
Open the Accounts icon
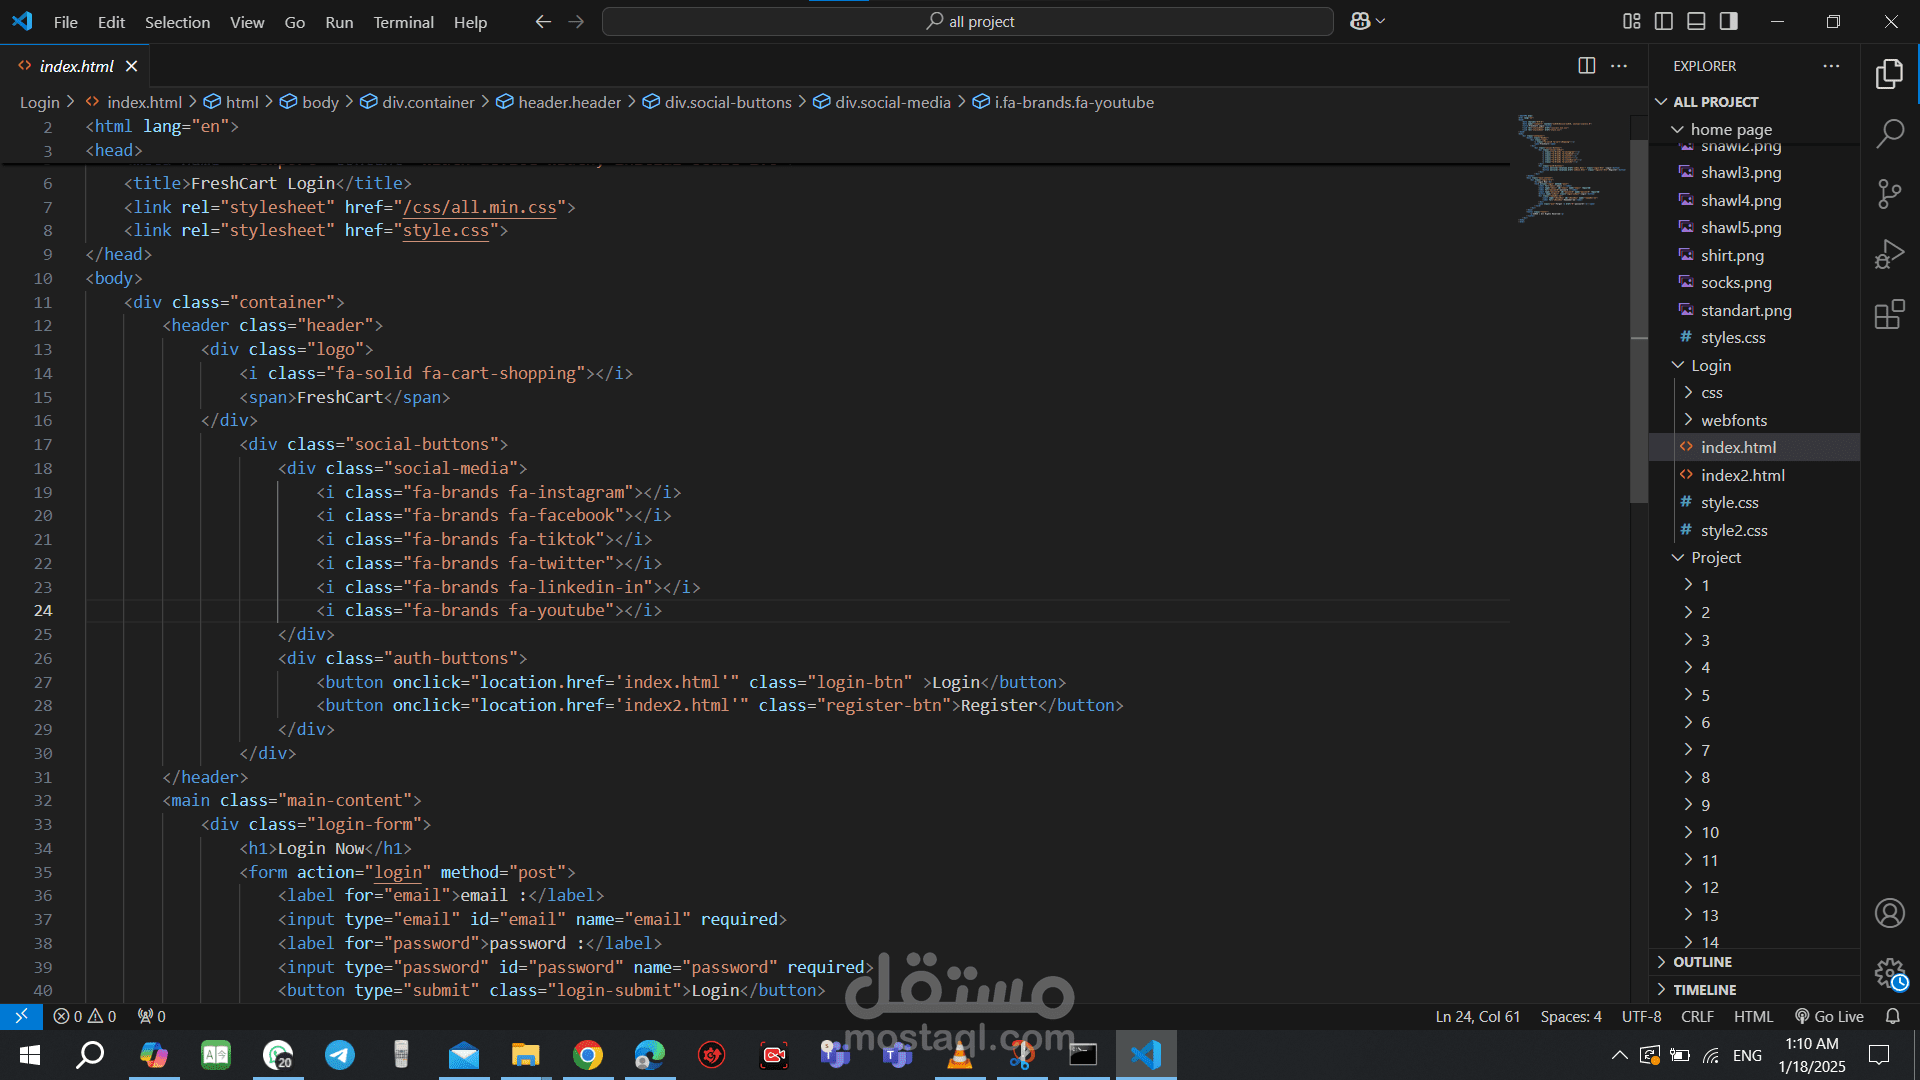[x=1889, y=913]
